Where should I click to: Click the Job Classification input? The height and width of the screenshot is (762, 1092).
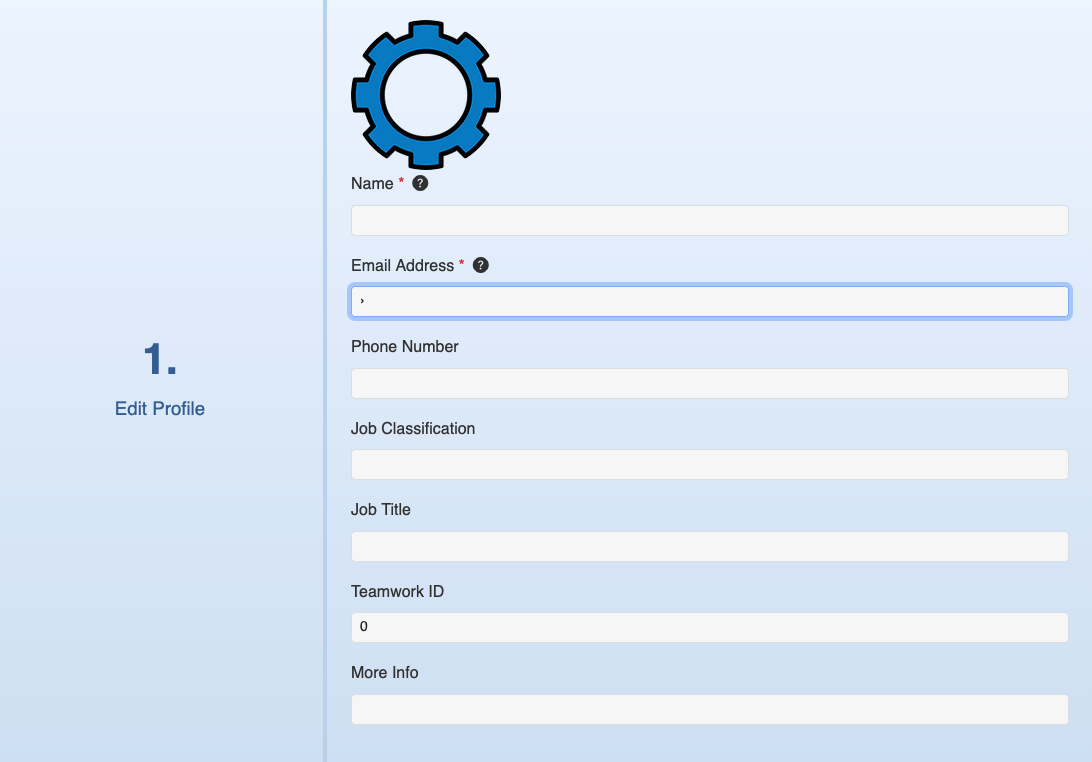click(x=709, y=465)
